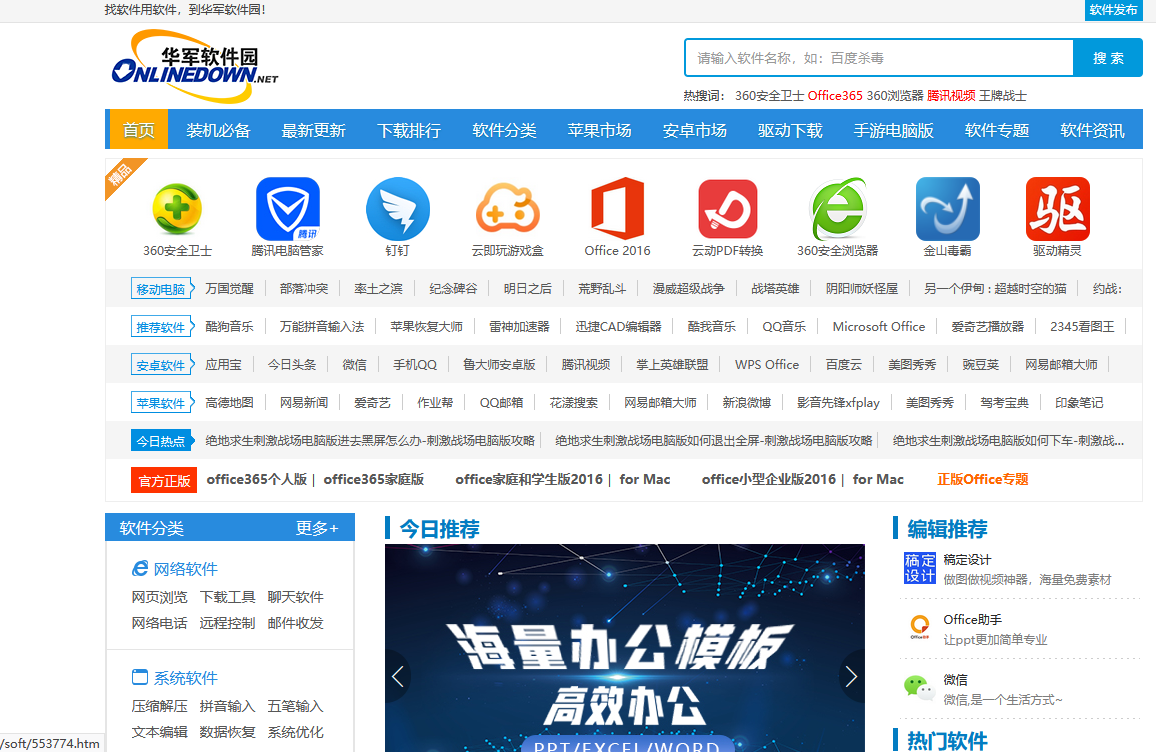Open the 360安全浏览器 icon
Screen dimensions: 1156x752
click(837, 207)
